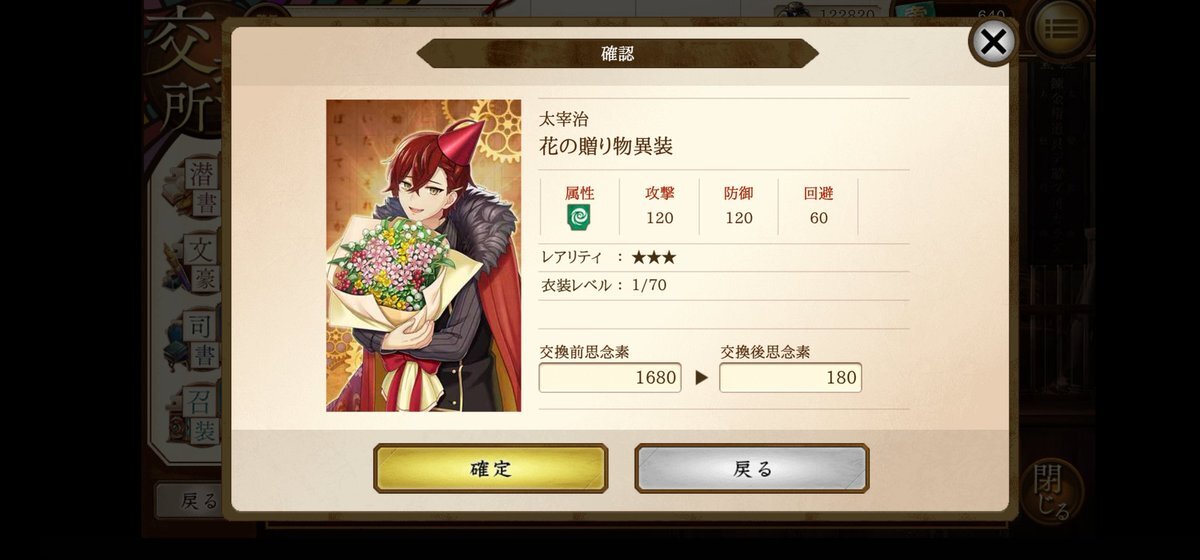The width and height of the screenshot is (1200, 560).
Task: Tap the 攻撃 stat value 120
Action: click(x=659, y=218)
